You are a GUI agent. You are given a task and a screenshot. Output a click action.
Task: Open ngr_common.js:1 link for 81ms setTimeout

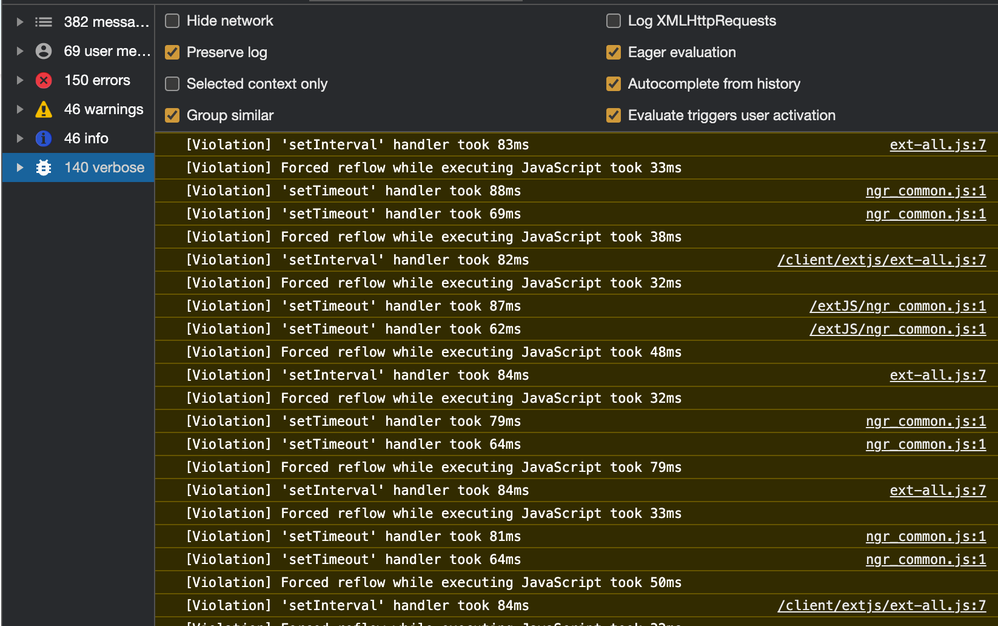[925, 536]
